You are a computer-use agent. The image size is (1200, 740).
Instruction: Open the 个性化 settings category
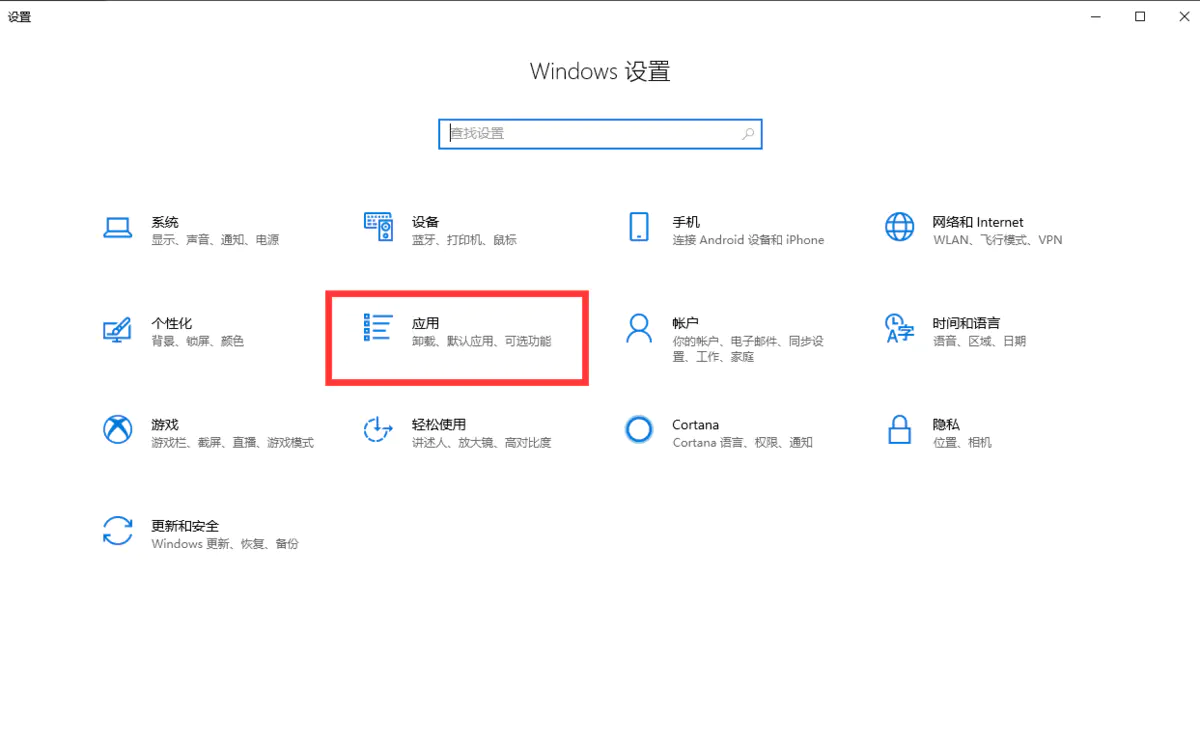coord(172,323)
